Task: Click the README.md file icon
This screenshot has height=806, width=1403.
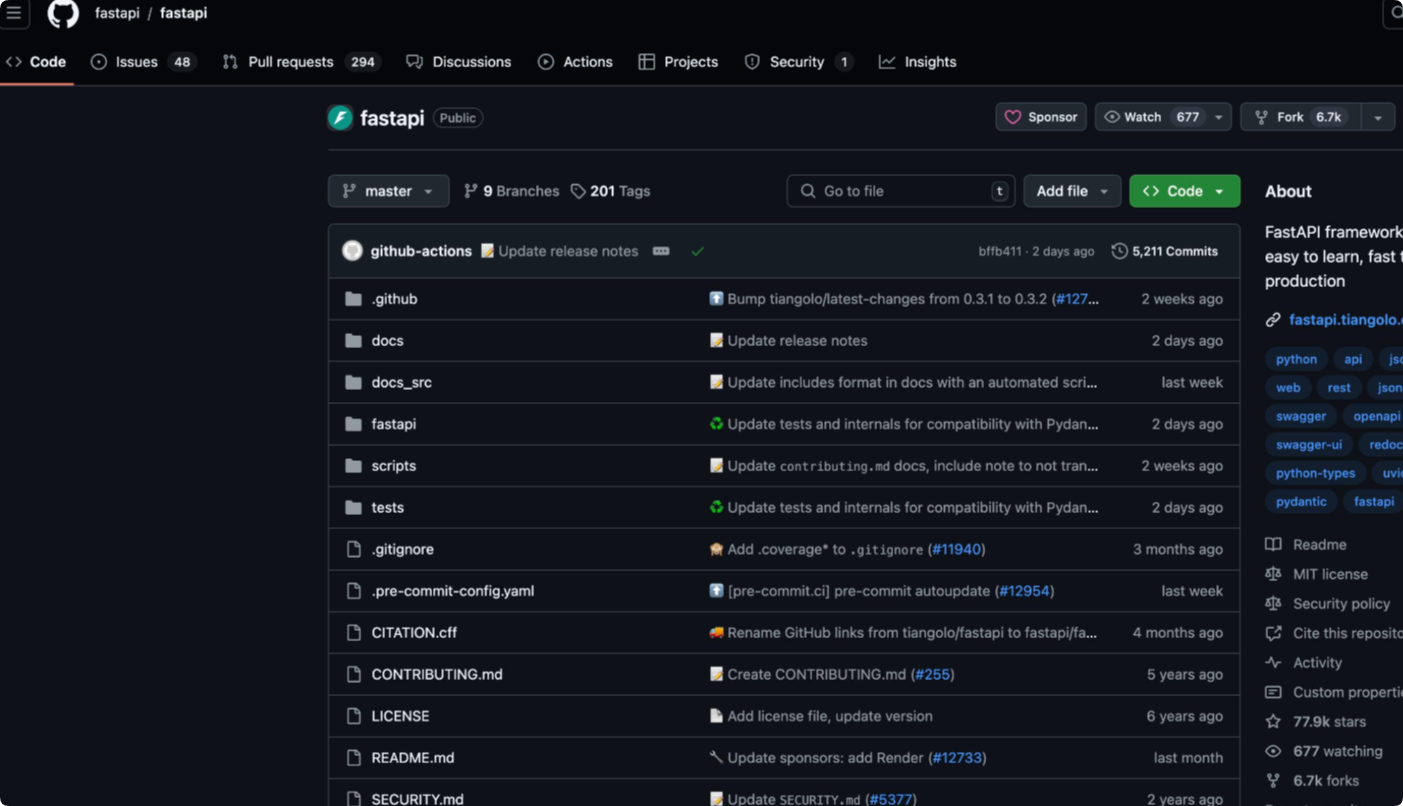Action: 353,758
